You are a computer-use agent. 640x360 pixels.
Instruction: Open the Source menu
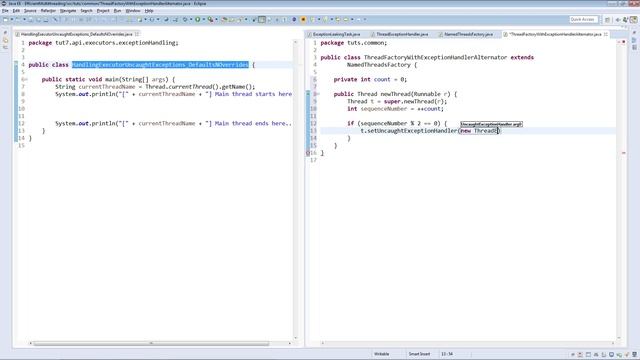pos(30,11)
